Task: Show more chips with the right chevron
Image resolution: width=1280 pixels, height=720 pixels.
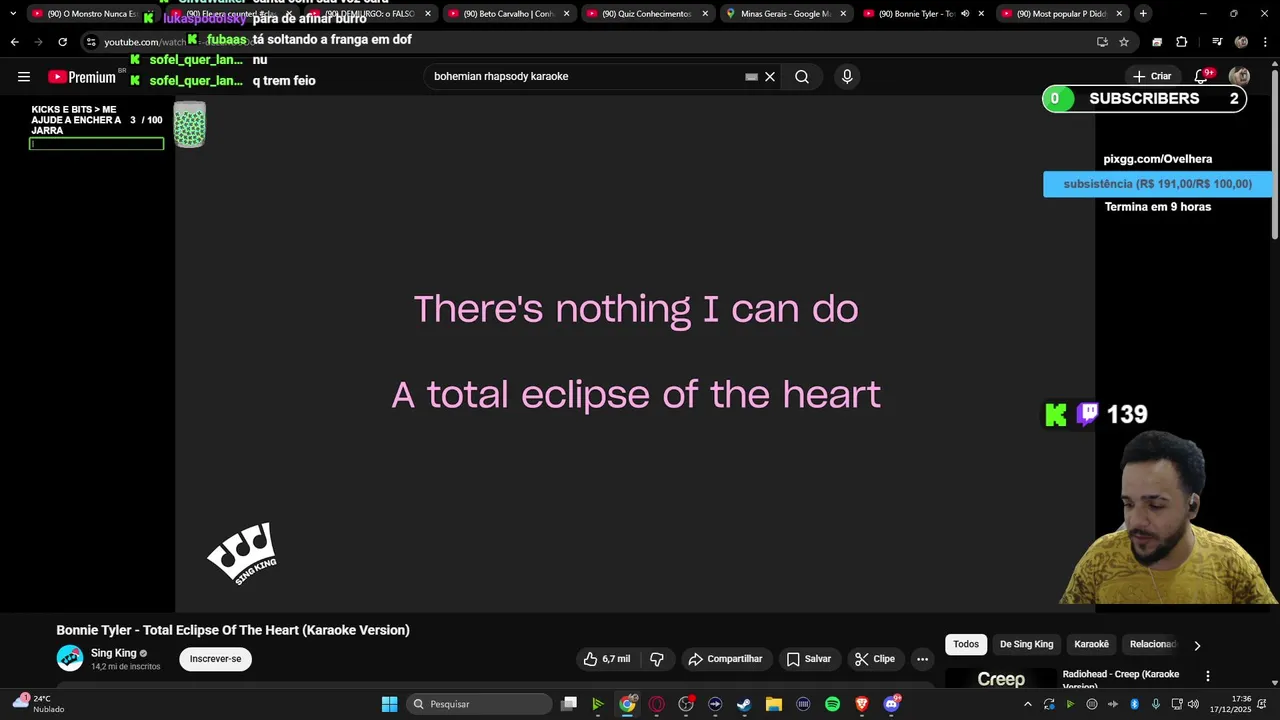Action: pyautogui.click(x=1197, y=645)
